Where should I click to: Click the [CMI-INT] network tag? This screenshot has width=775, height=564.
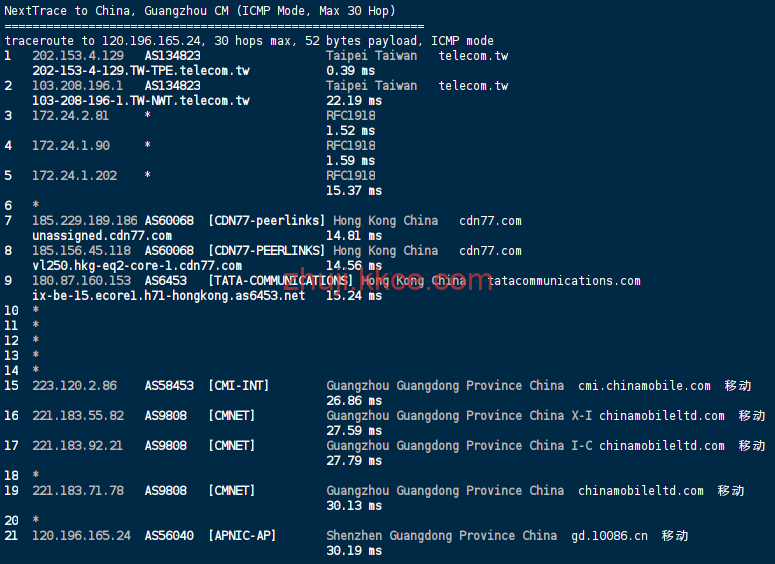(x=238, y=386)
